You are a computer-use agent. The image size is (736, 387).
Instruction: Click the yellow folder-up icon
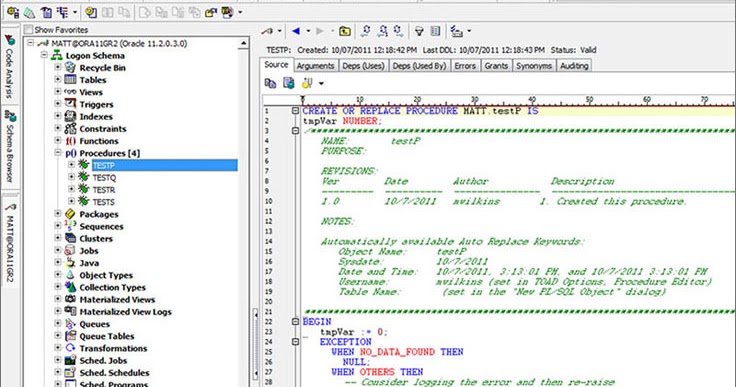345,31
